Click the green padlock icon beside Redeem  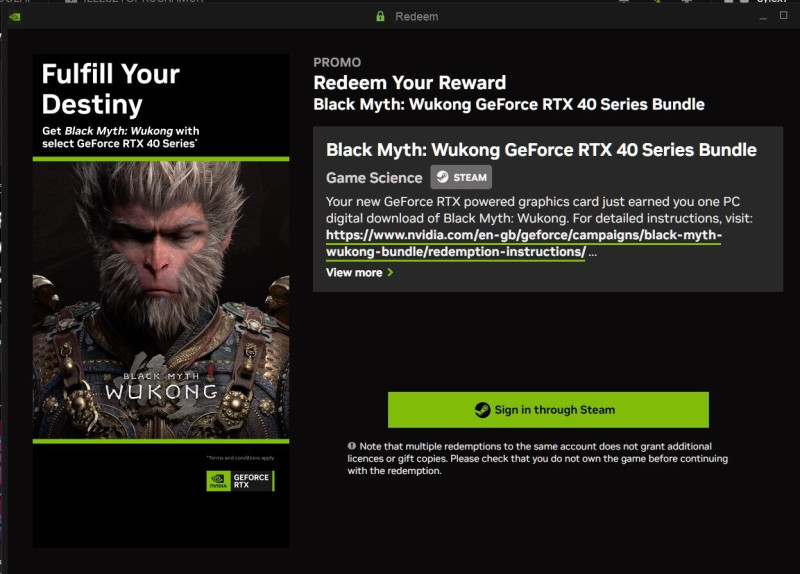coord(380,16)
